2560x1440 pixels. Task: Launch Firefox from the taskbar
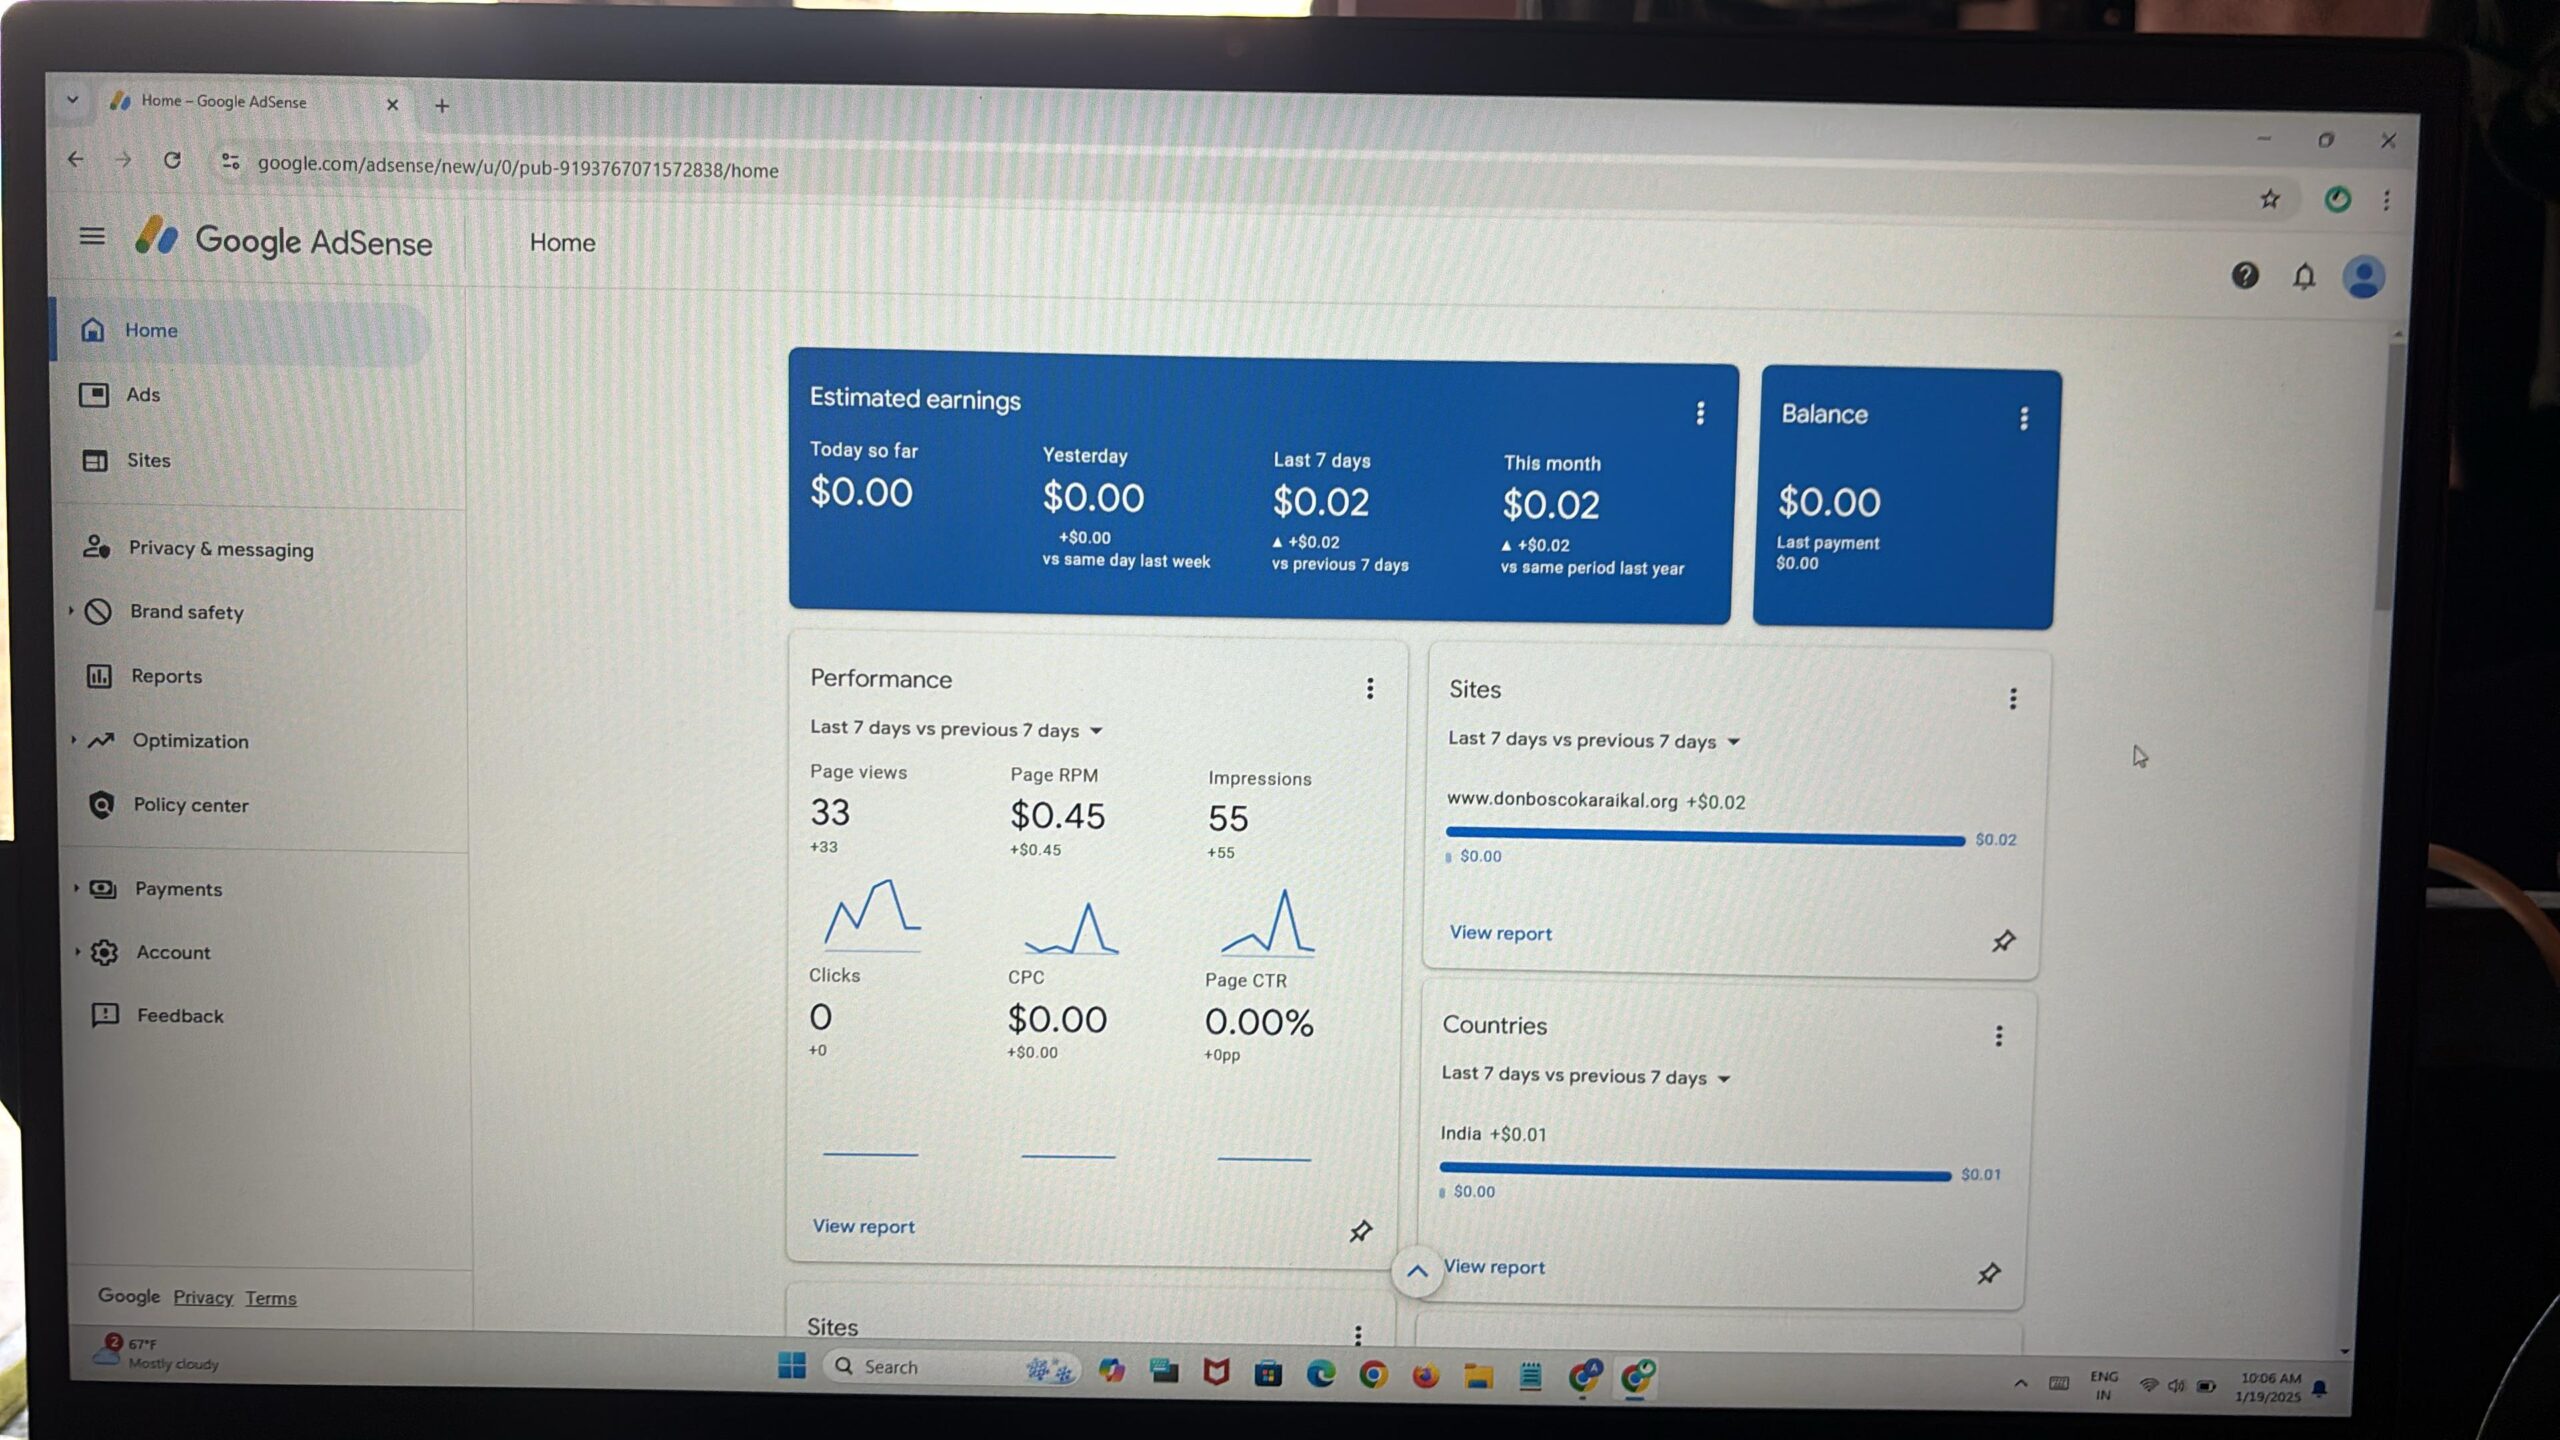point(1425,1376)
